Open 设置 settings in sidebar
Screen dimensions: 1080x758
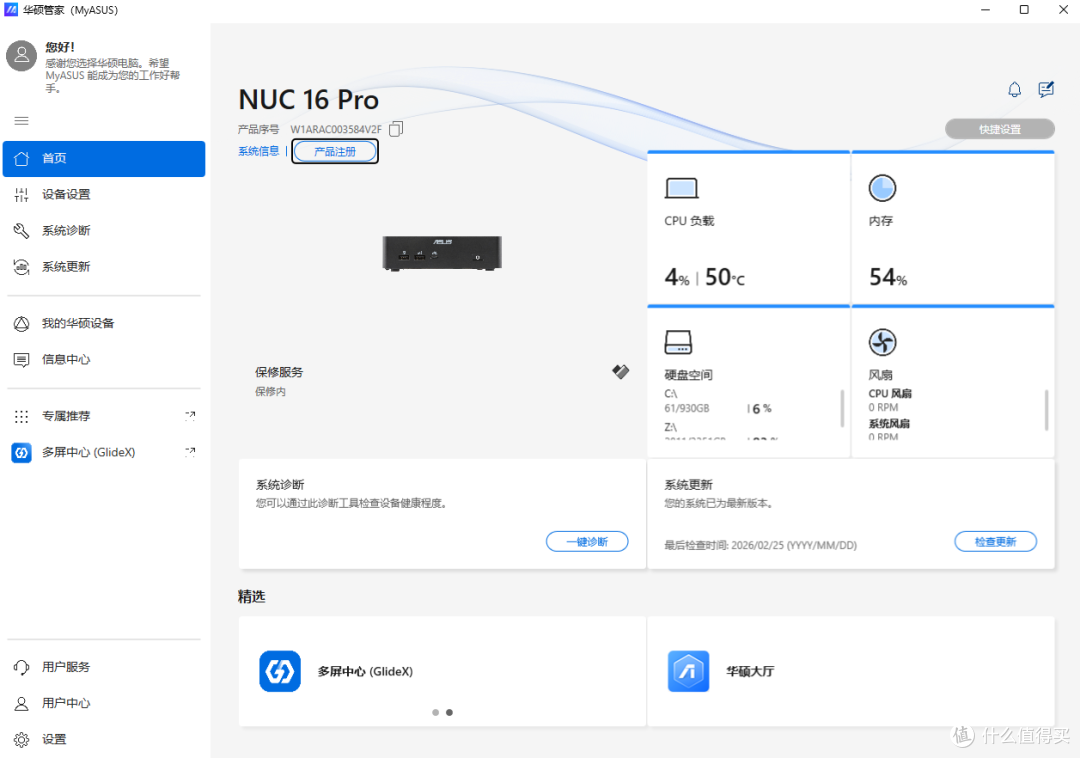pyautogui.click(x=104, y=739)
